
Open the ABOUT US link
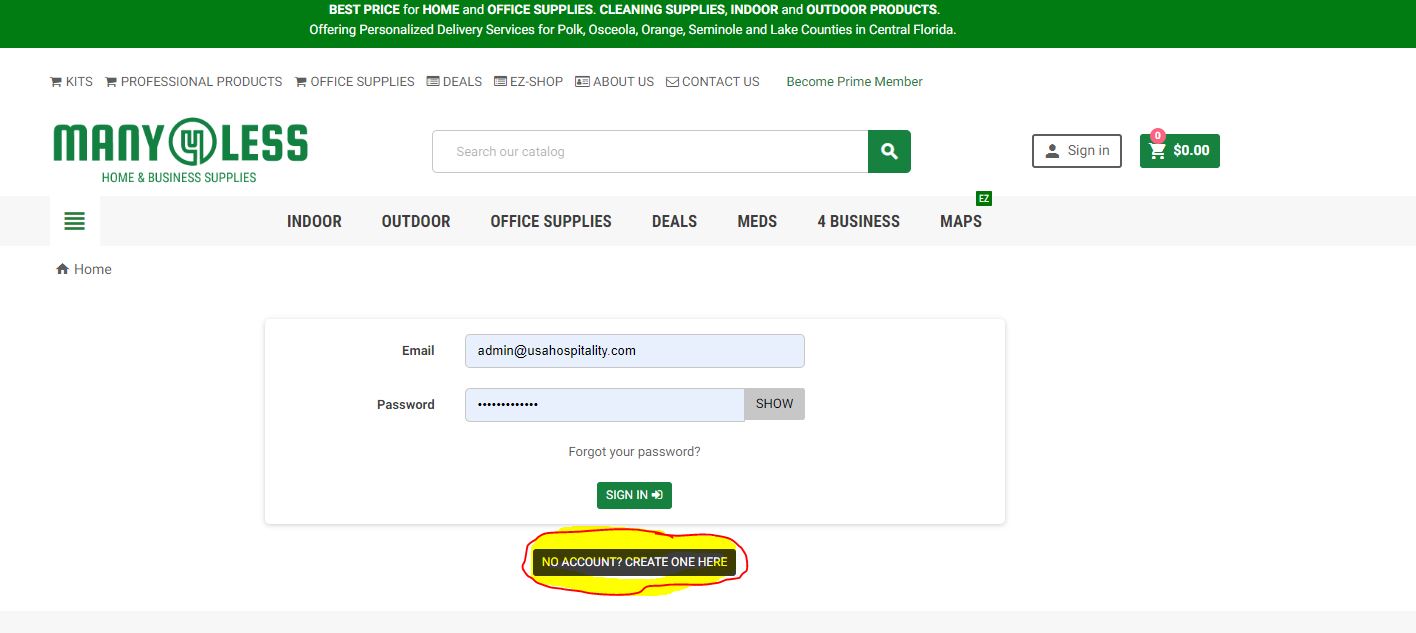click(615, 82)
